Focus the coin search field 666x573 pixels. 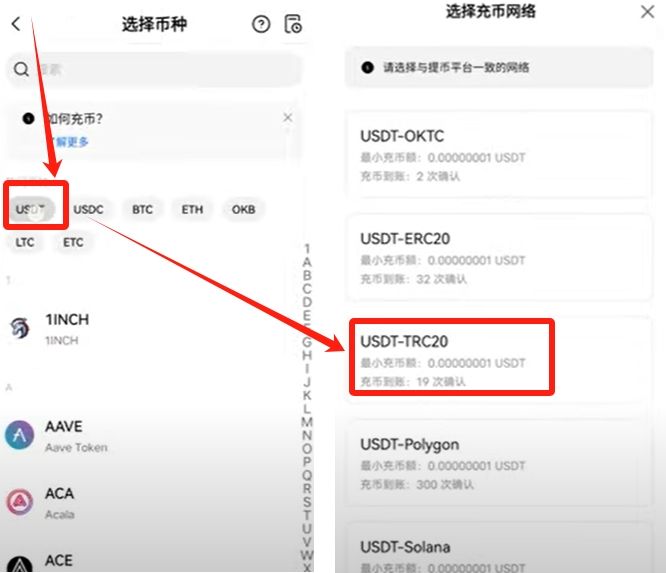click(155, 70)
